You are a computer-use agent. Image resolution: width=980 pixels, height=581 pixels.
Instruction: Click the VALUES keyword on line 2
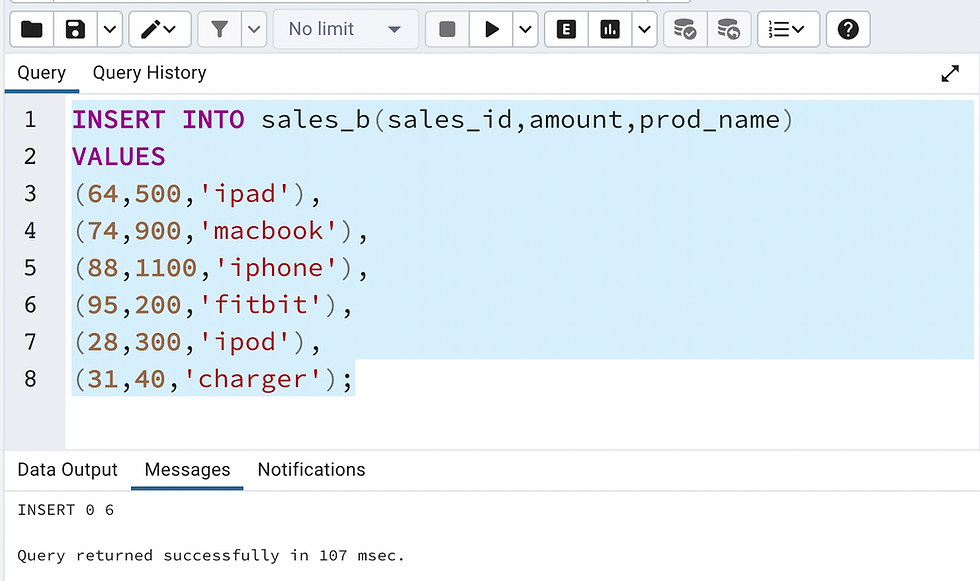coord(119,157)
